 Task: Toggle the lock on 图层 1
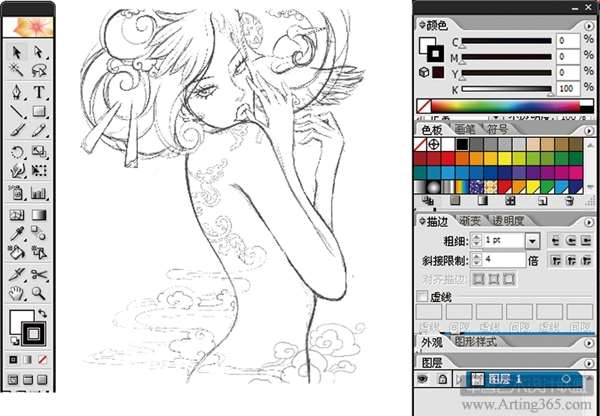click(x=442, y=379)
